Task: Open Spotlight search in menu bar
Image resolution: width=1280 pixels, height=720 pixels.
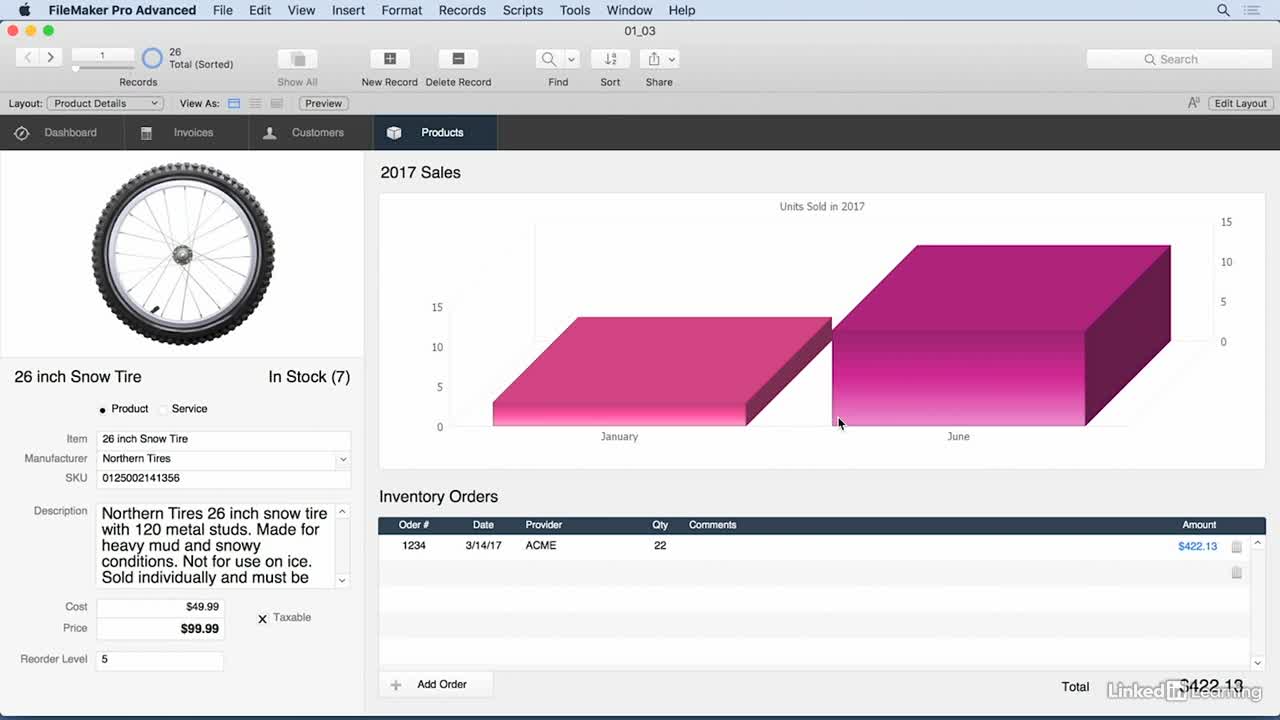Action: coord(1223,10)
